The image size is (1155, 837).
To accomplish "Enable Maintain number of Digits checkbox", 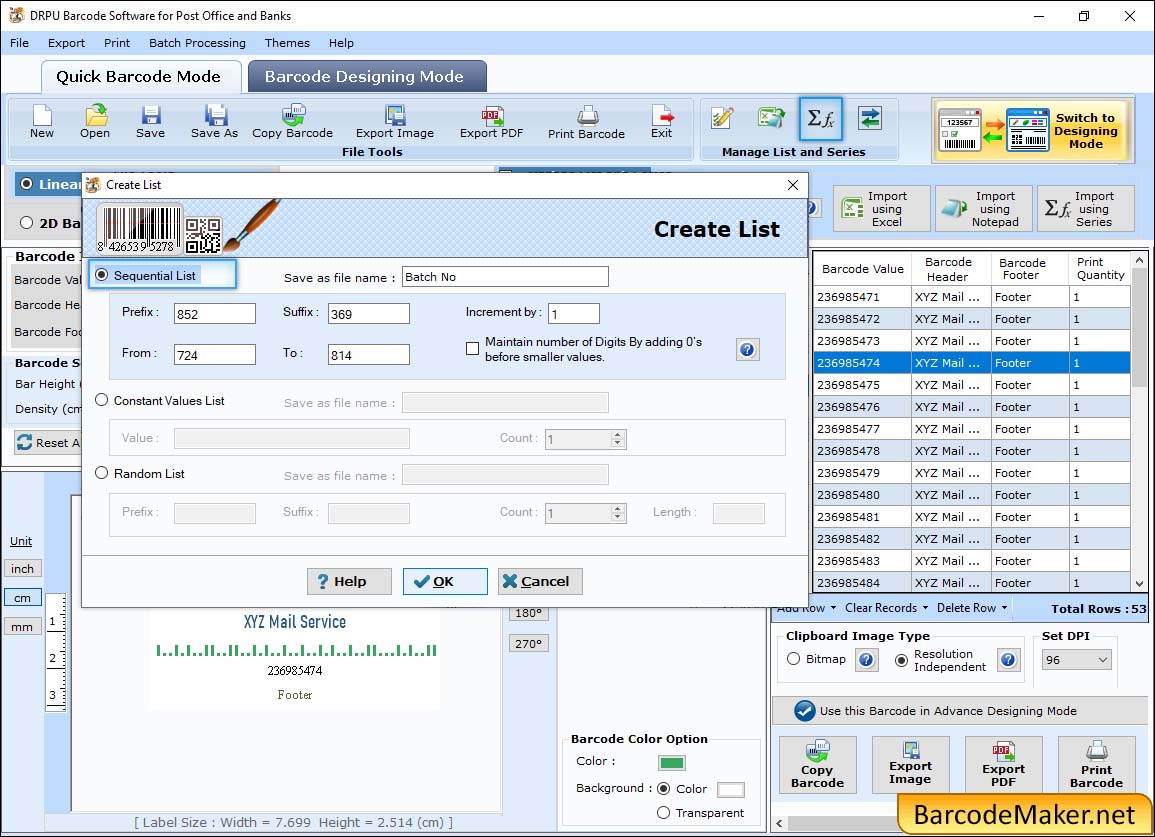I will coord(473,349).
